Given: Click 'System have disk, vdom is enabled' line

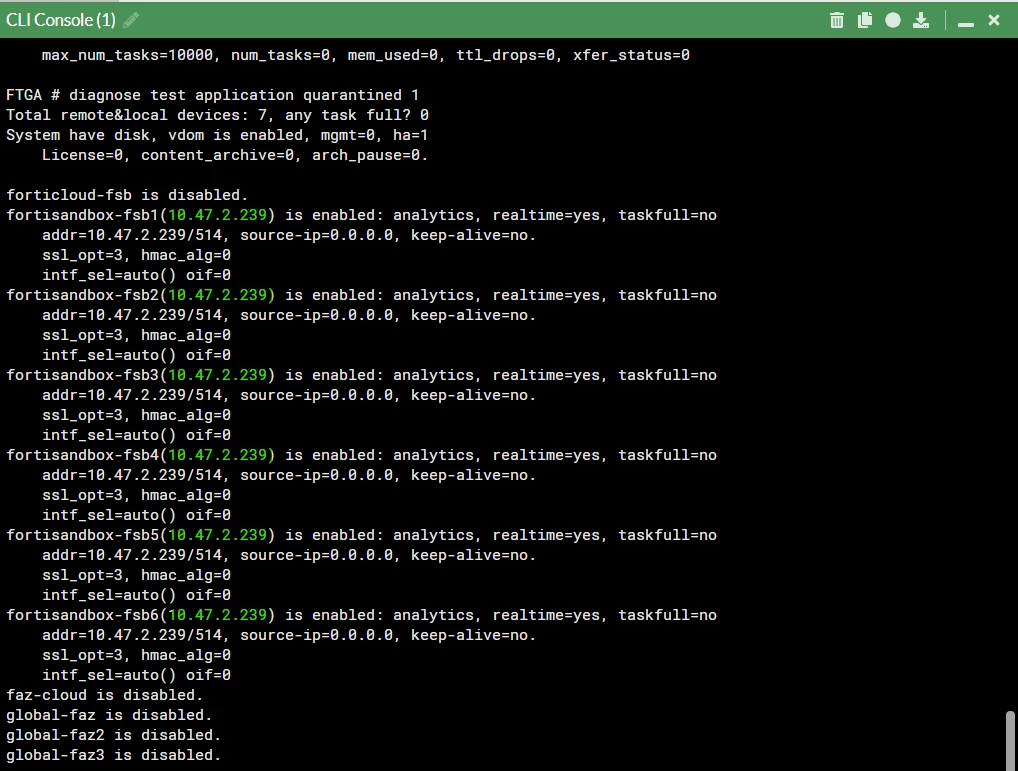Looking at the screenshot, I should pos(217,135).
